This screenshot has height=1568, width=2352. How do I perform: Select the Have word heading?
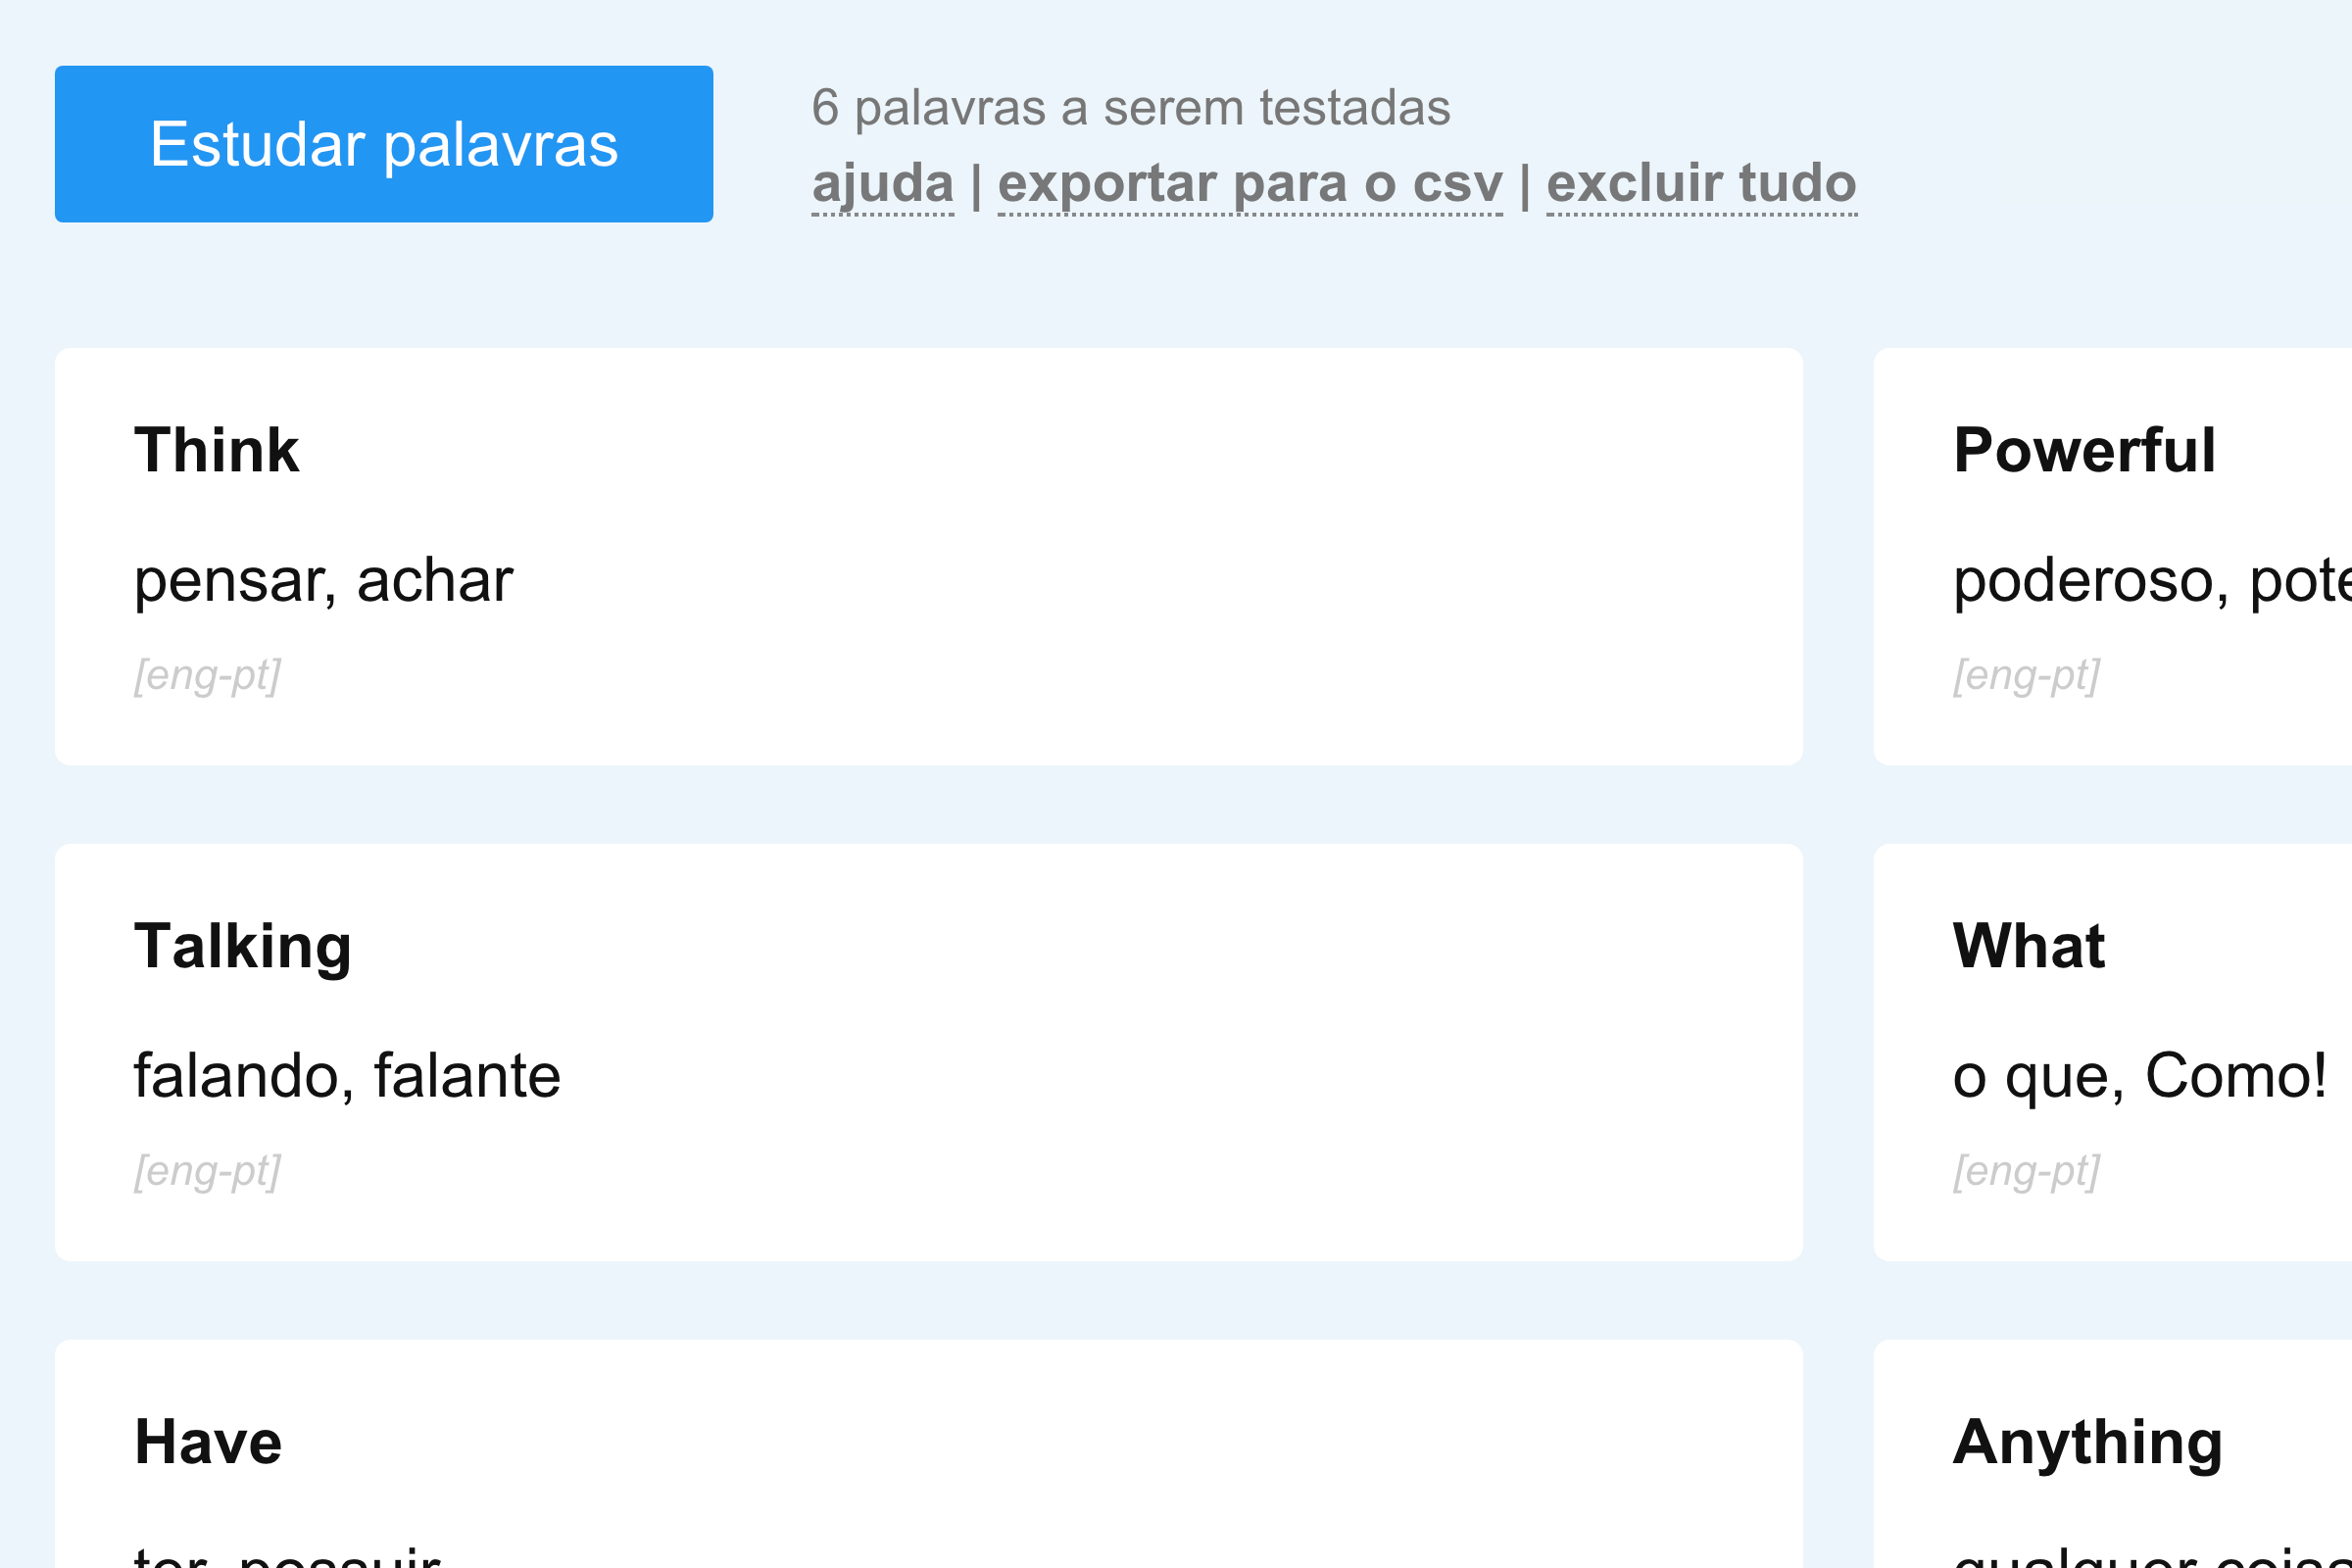(x=208, y=1442)
